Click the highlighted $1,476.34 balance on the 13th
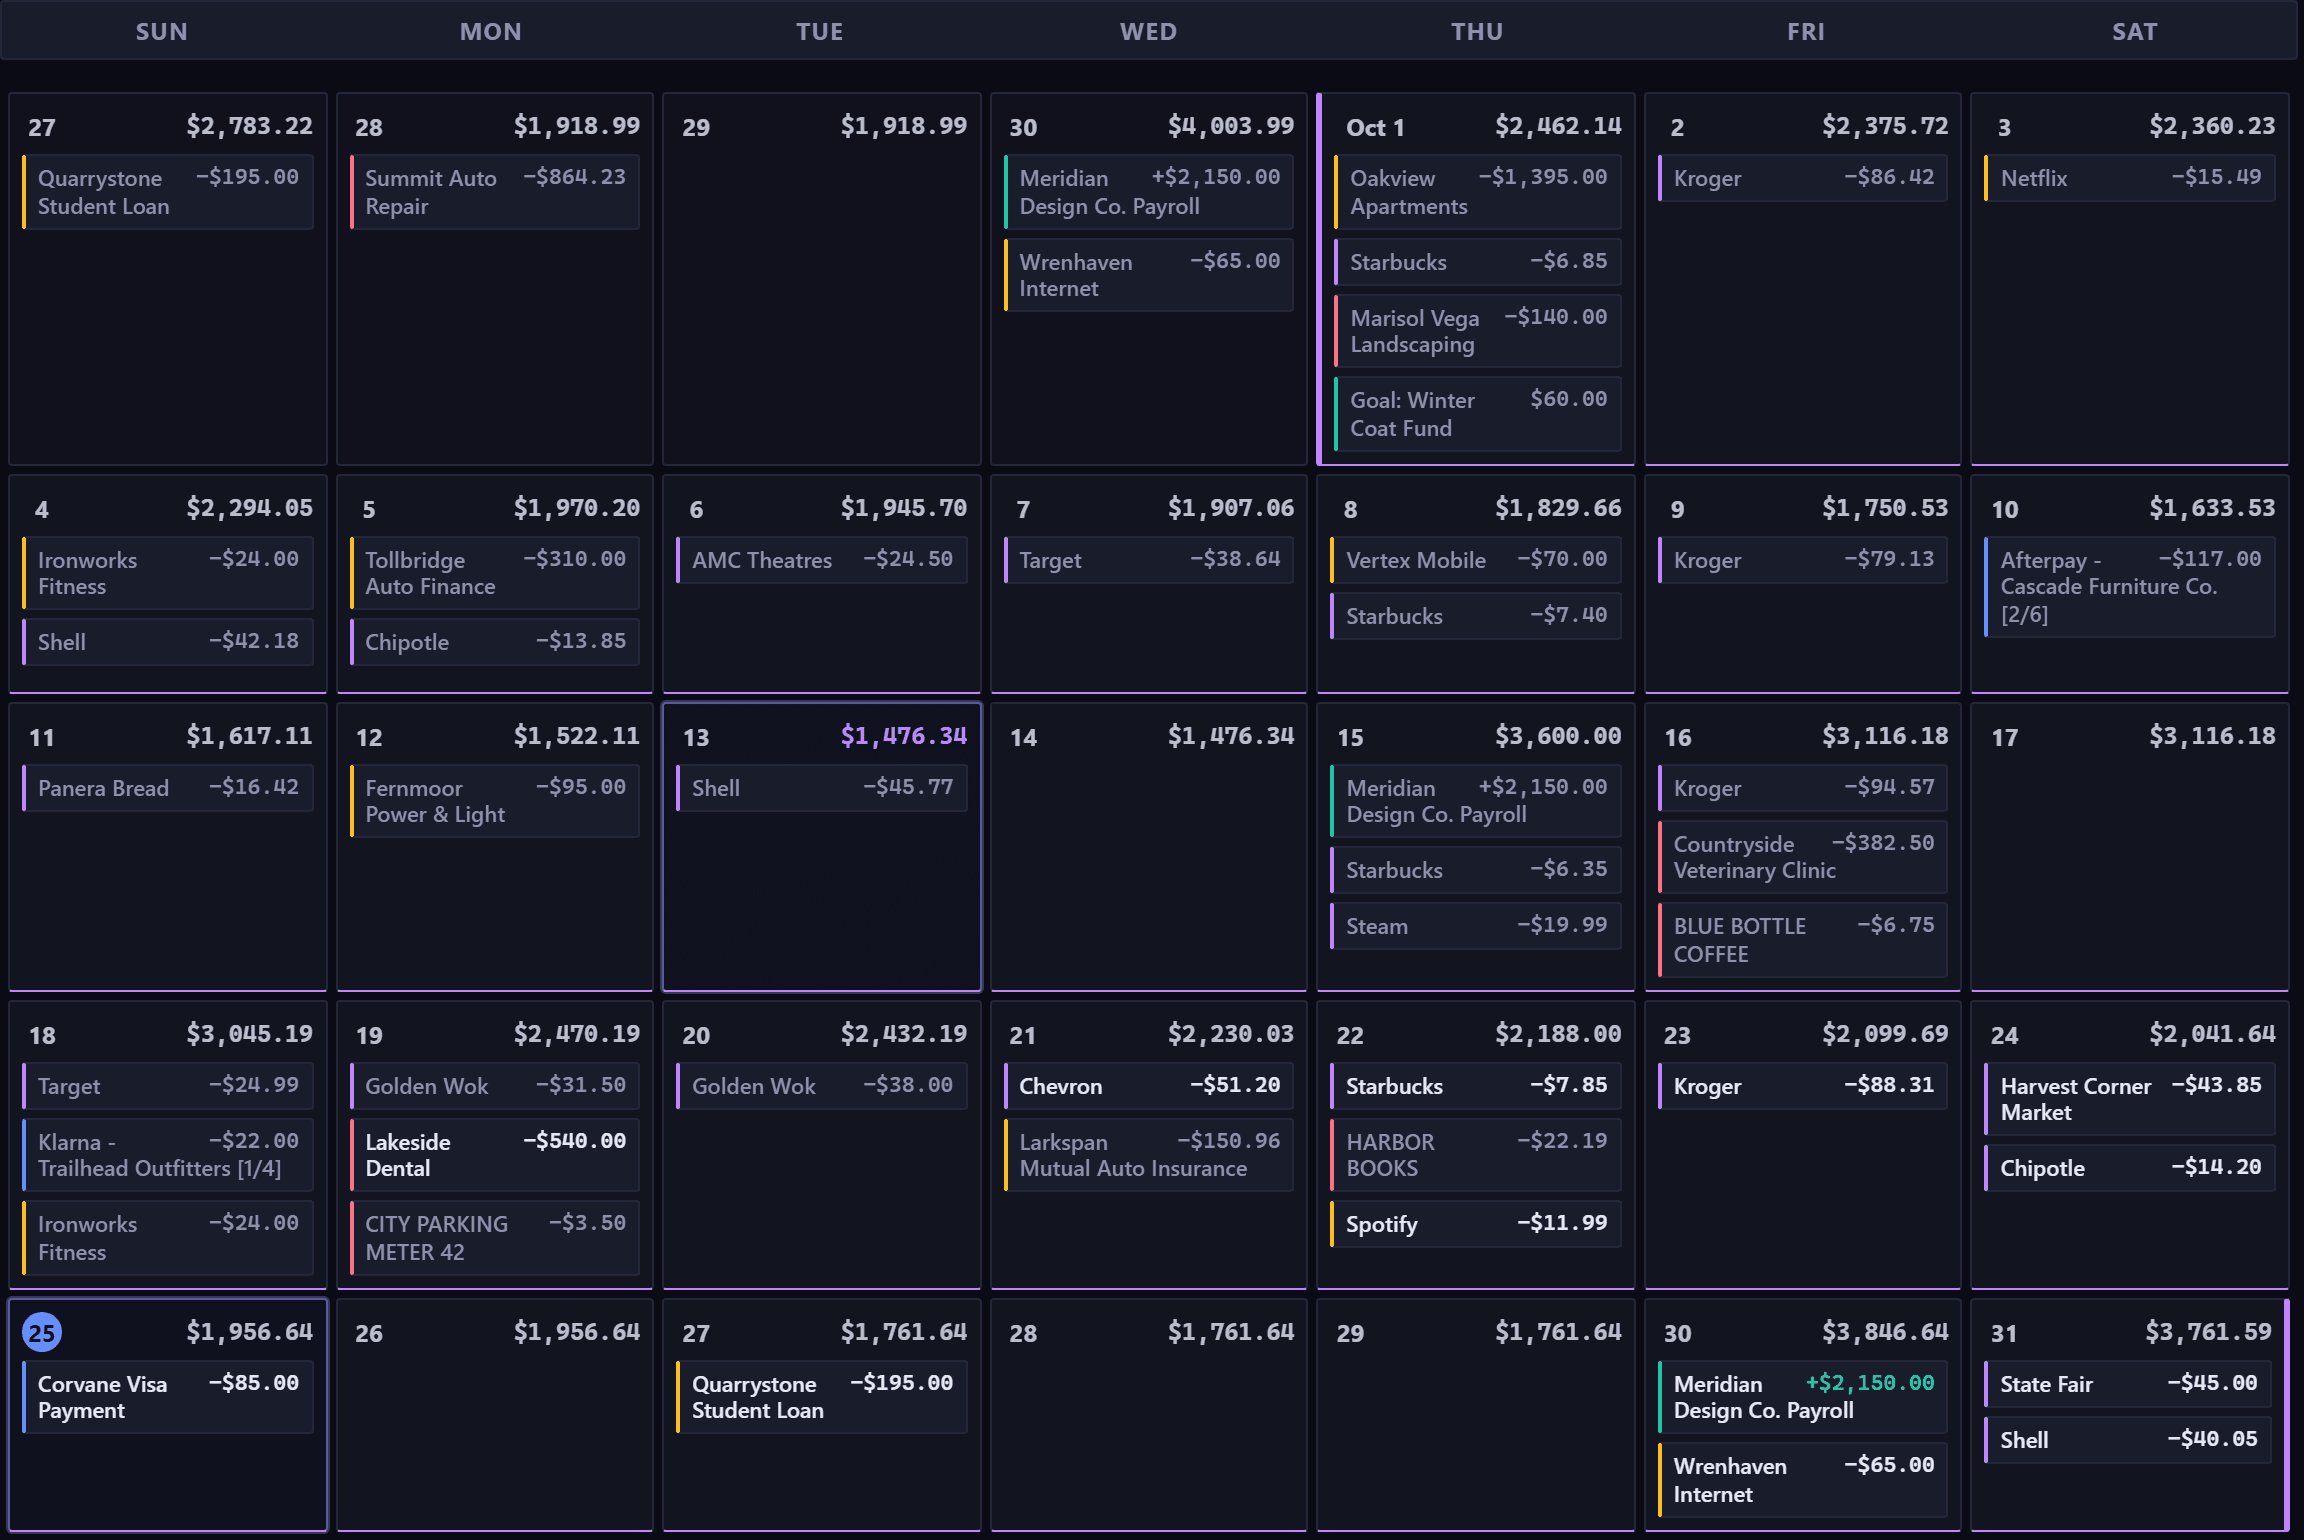2304x1540 pixels. tap(904, 736)
